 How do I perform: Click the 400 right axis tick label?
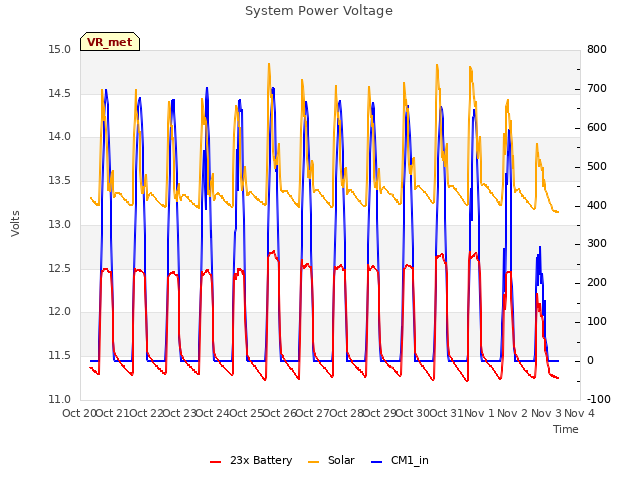pos(597,205)
